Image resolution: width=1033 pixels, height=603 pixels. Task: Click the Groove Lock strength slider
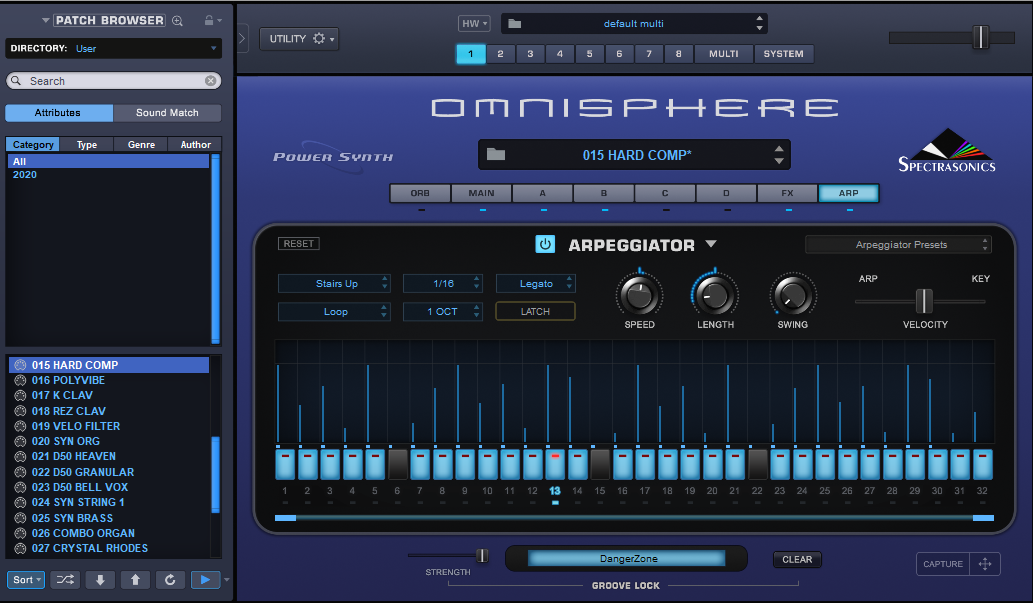pyautogui.click(x=481, y=555)
